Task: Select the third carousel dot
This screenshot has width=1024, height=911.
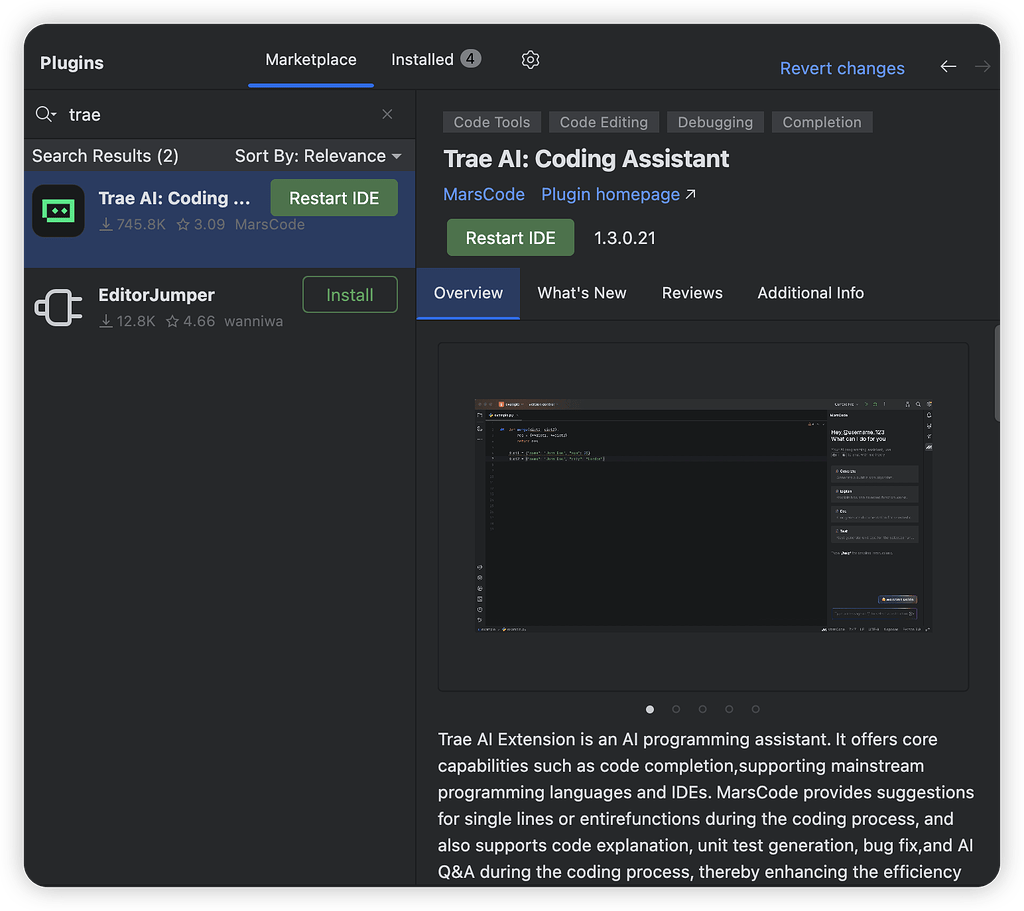Action: click(x=703, y=709)
